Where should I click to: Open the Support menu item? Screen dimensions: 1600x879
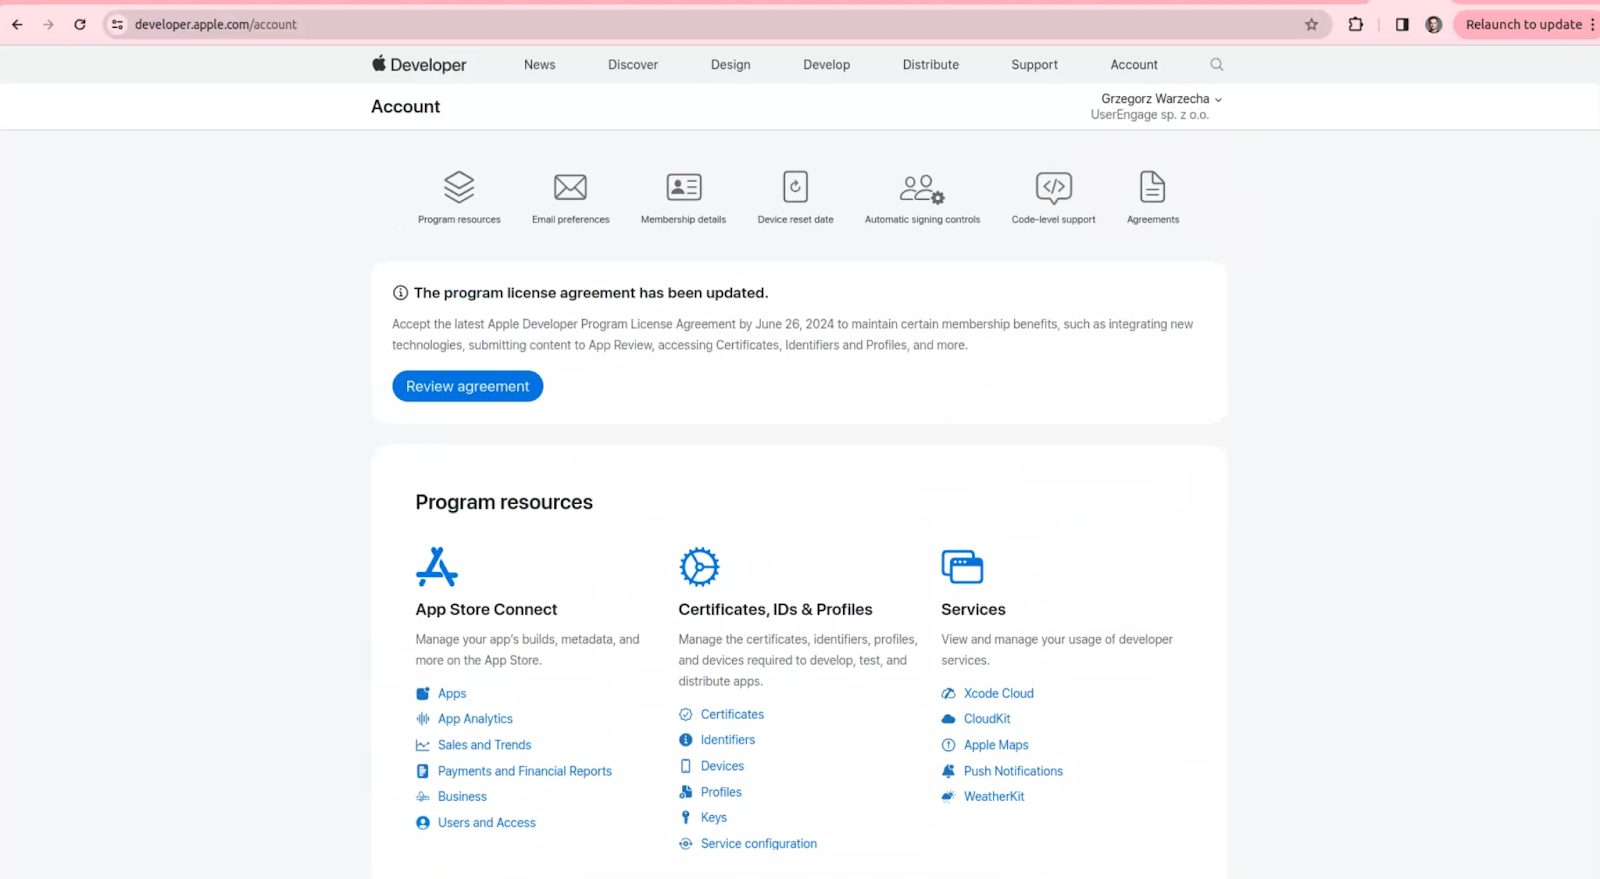1034,64
